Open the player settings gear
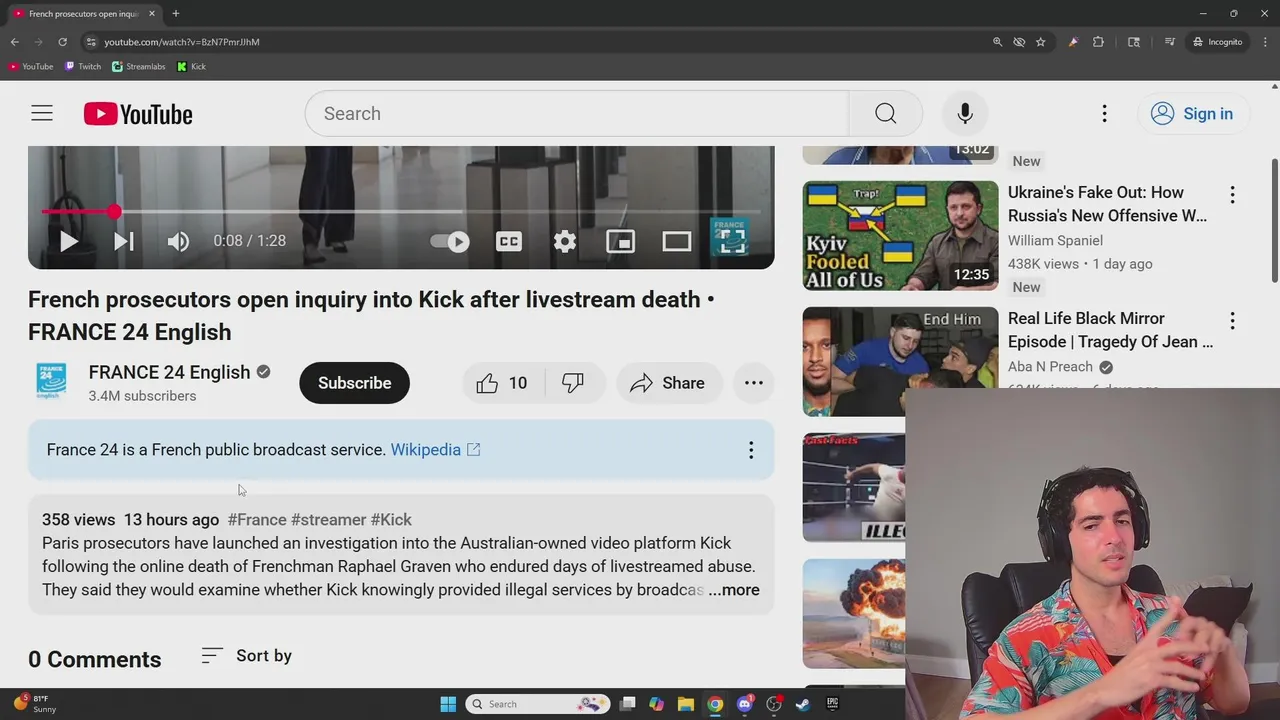The width and height of the screenshot is (1280, 720). click(565, 241)
